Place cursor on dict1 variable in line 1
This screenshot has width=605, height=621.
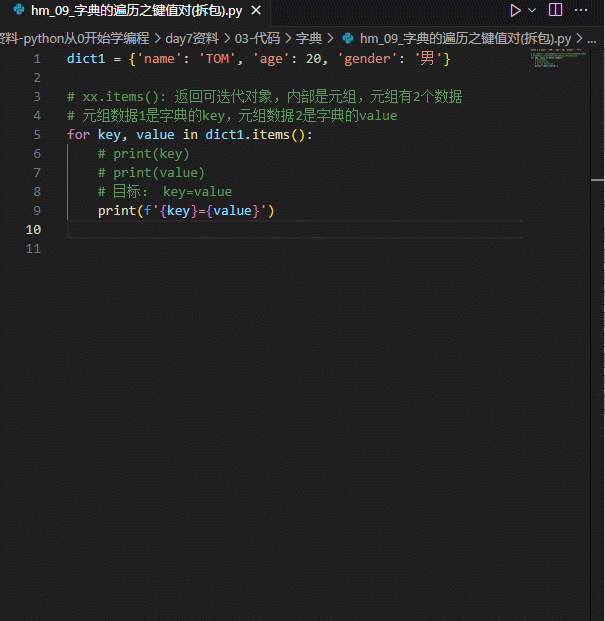[86, 59]
